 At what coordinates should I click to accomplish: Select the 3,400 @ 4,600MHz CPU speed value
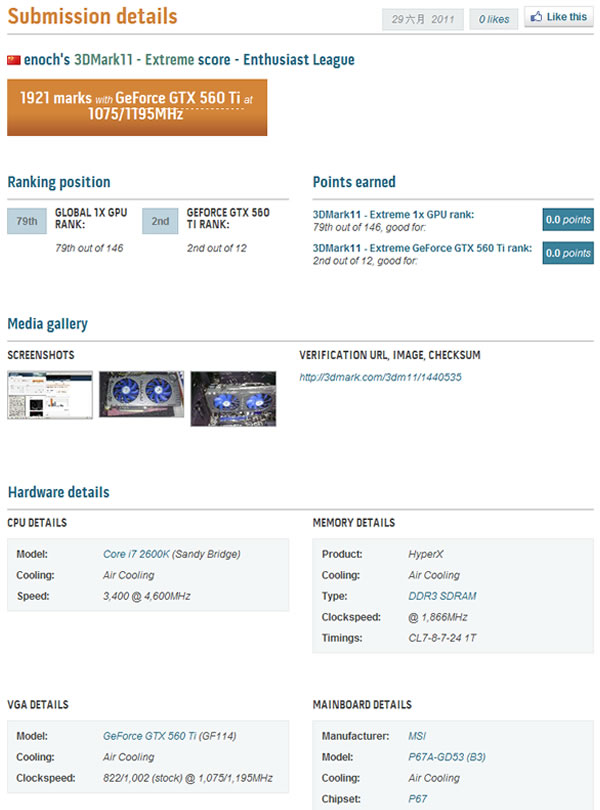[147, 596]
